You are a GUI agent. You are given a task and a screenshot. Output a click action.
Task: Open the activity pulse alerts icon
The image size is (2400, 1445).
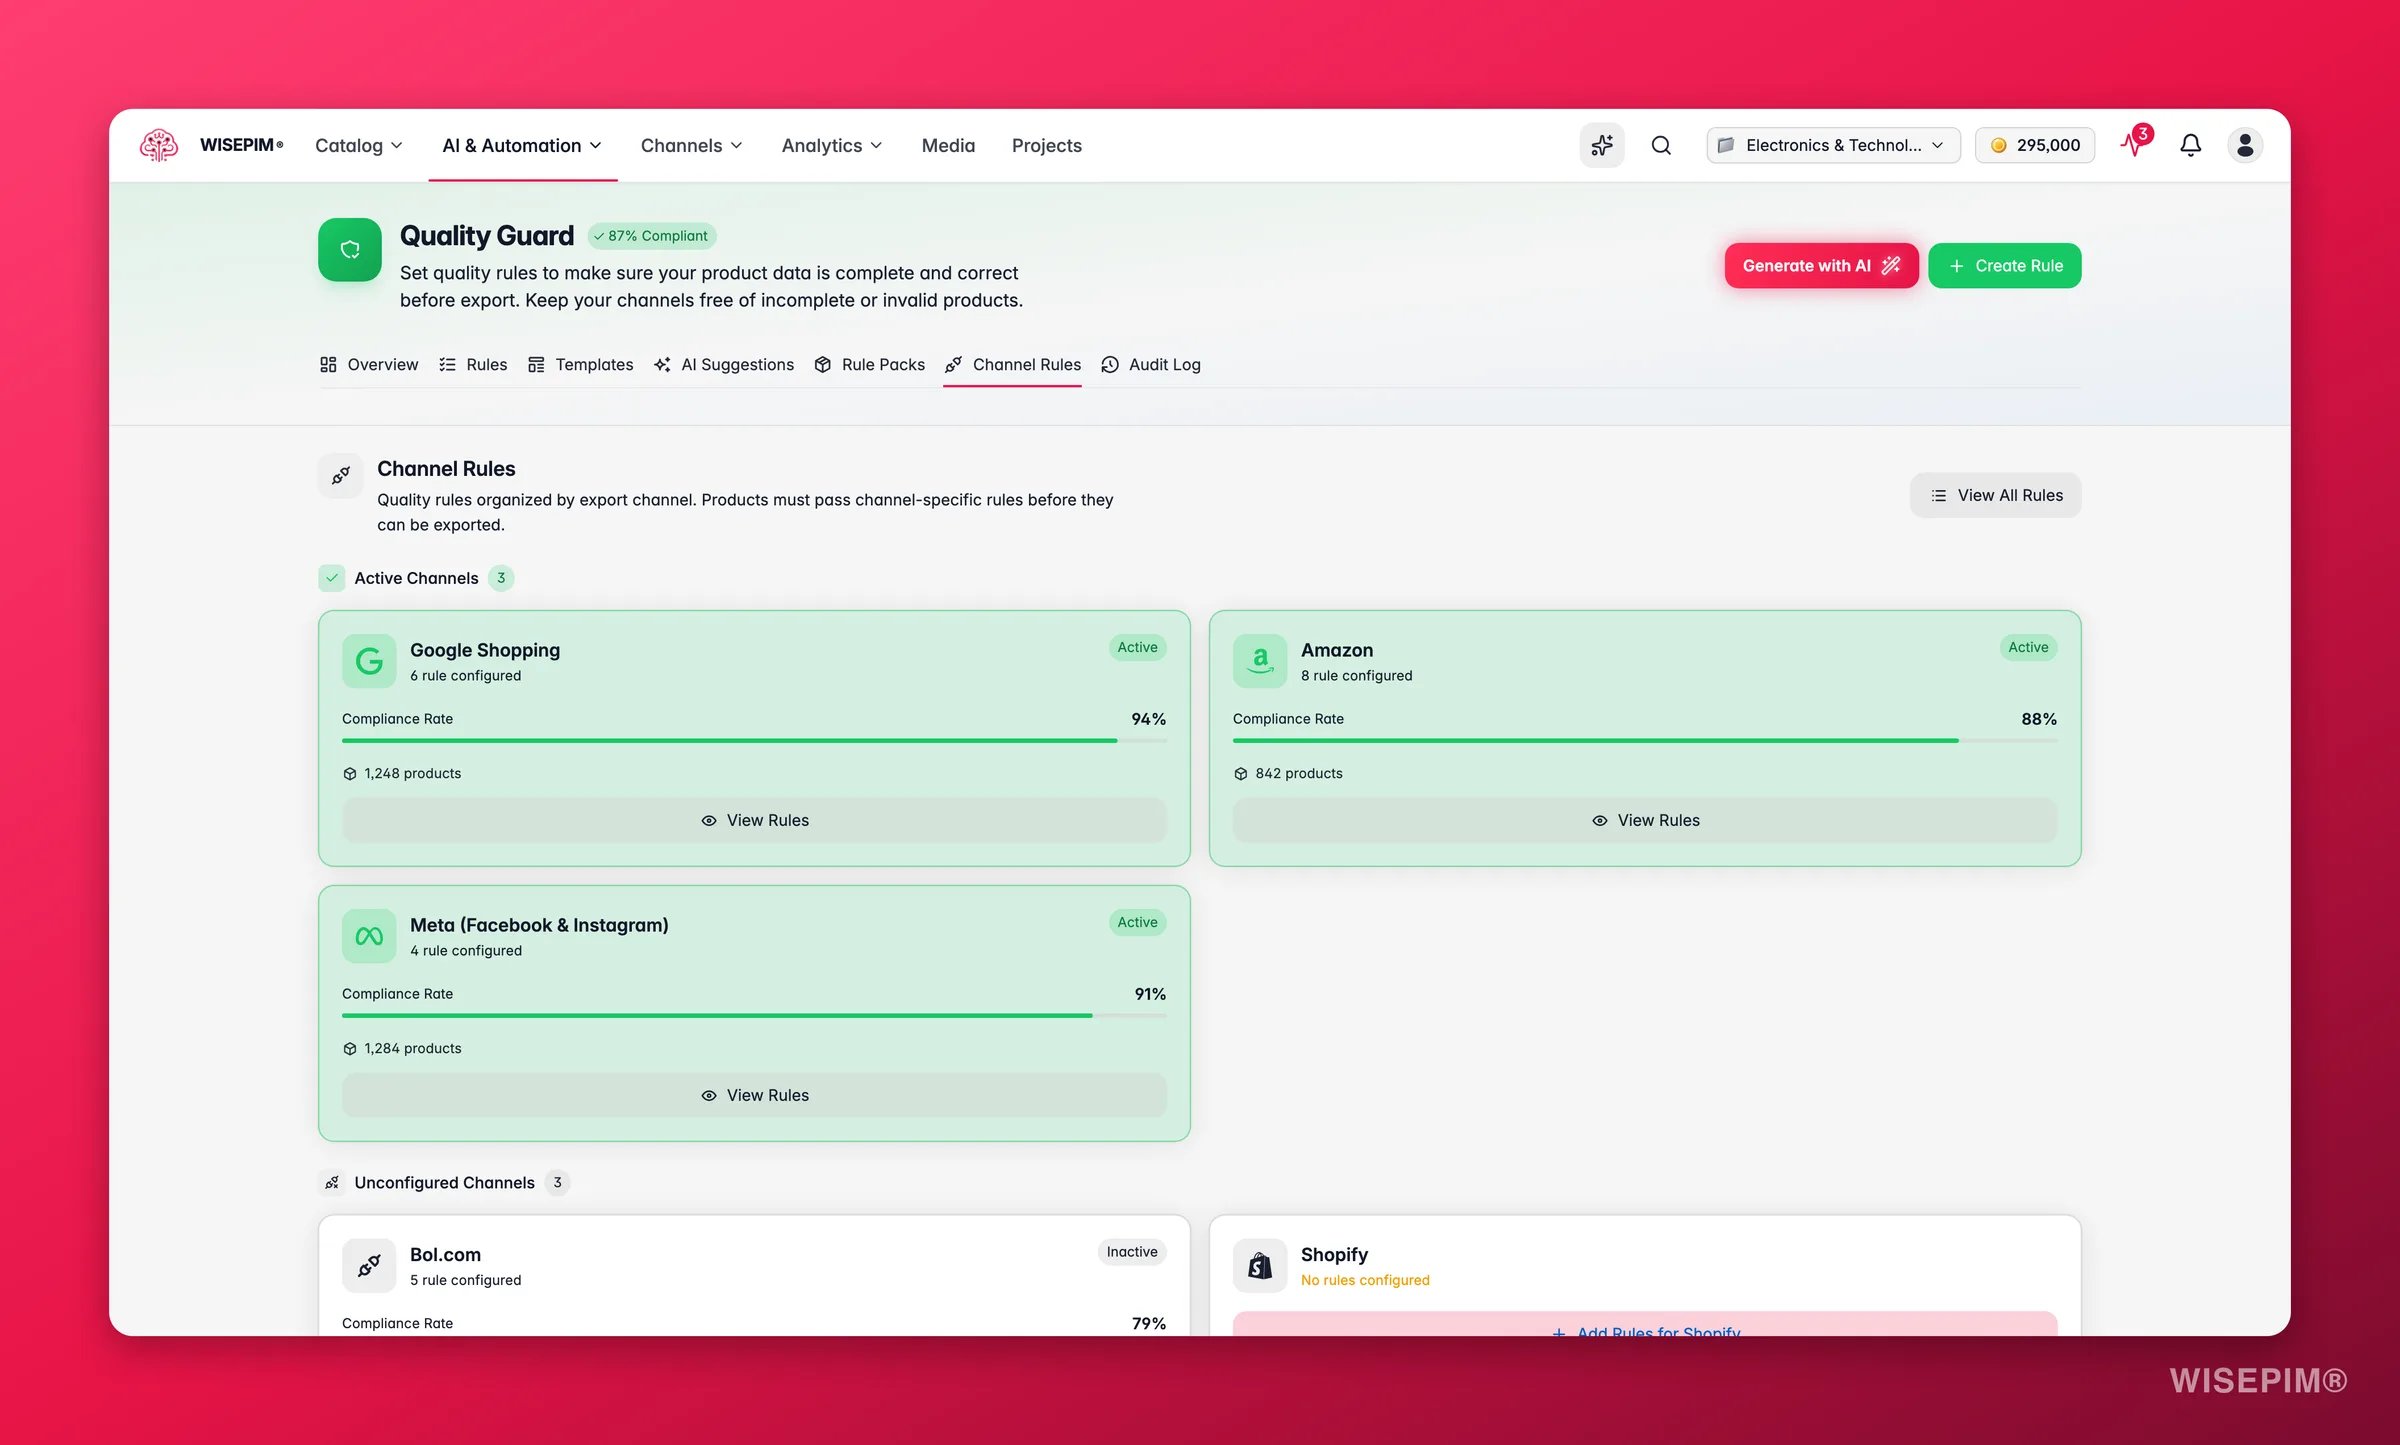[2134, 143]
